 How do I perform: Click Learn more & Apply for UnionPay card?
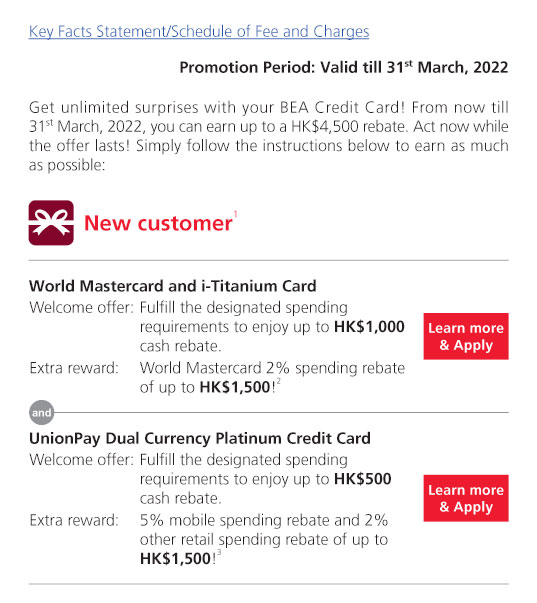pos(466,498)
